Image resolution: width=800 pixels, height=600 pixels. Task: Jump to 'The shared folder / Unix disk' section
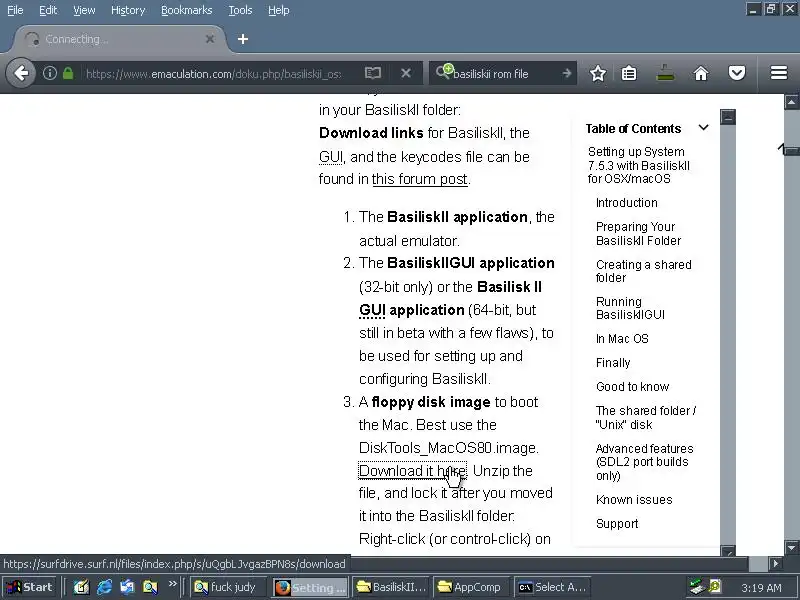[x=645, y=417]
